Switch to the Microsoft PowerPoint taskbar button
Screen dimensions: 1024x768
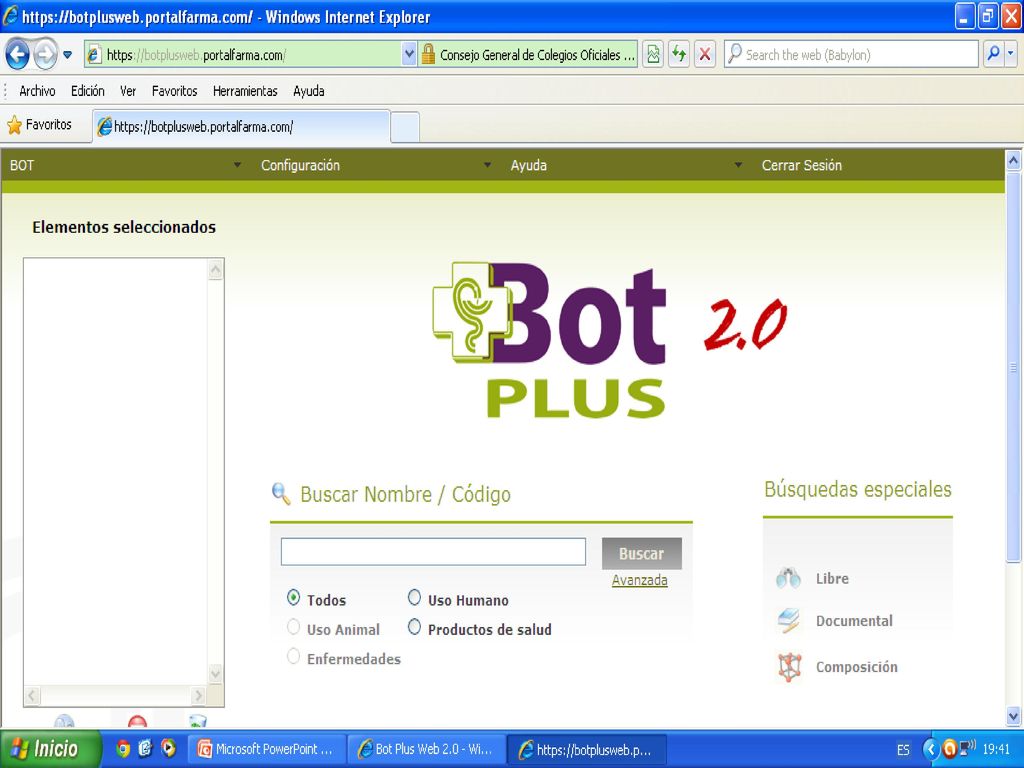[266, 749]
